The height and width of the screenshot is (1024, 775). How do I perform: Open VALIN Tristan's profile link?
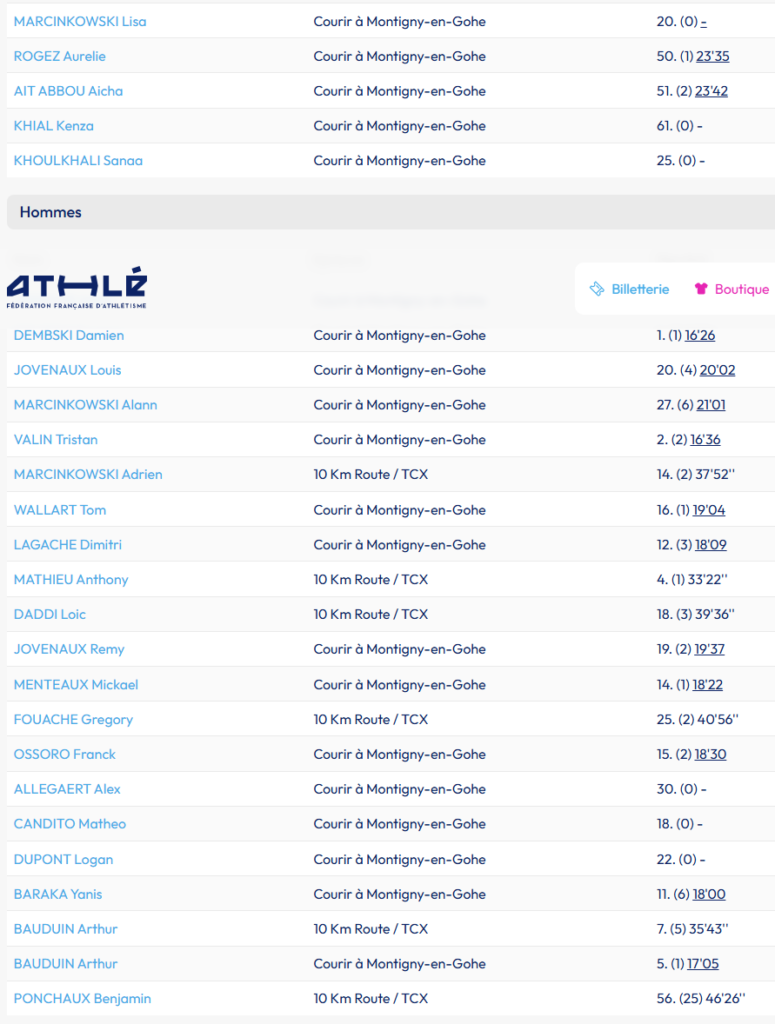[x=56, y=440]
